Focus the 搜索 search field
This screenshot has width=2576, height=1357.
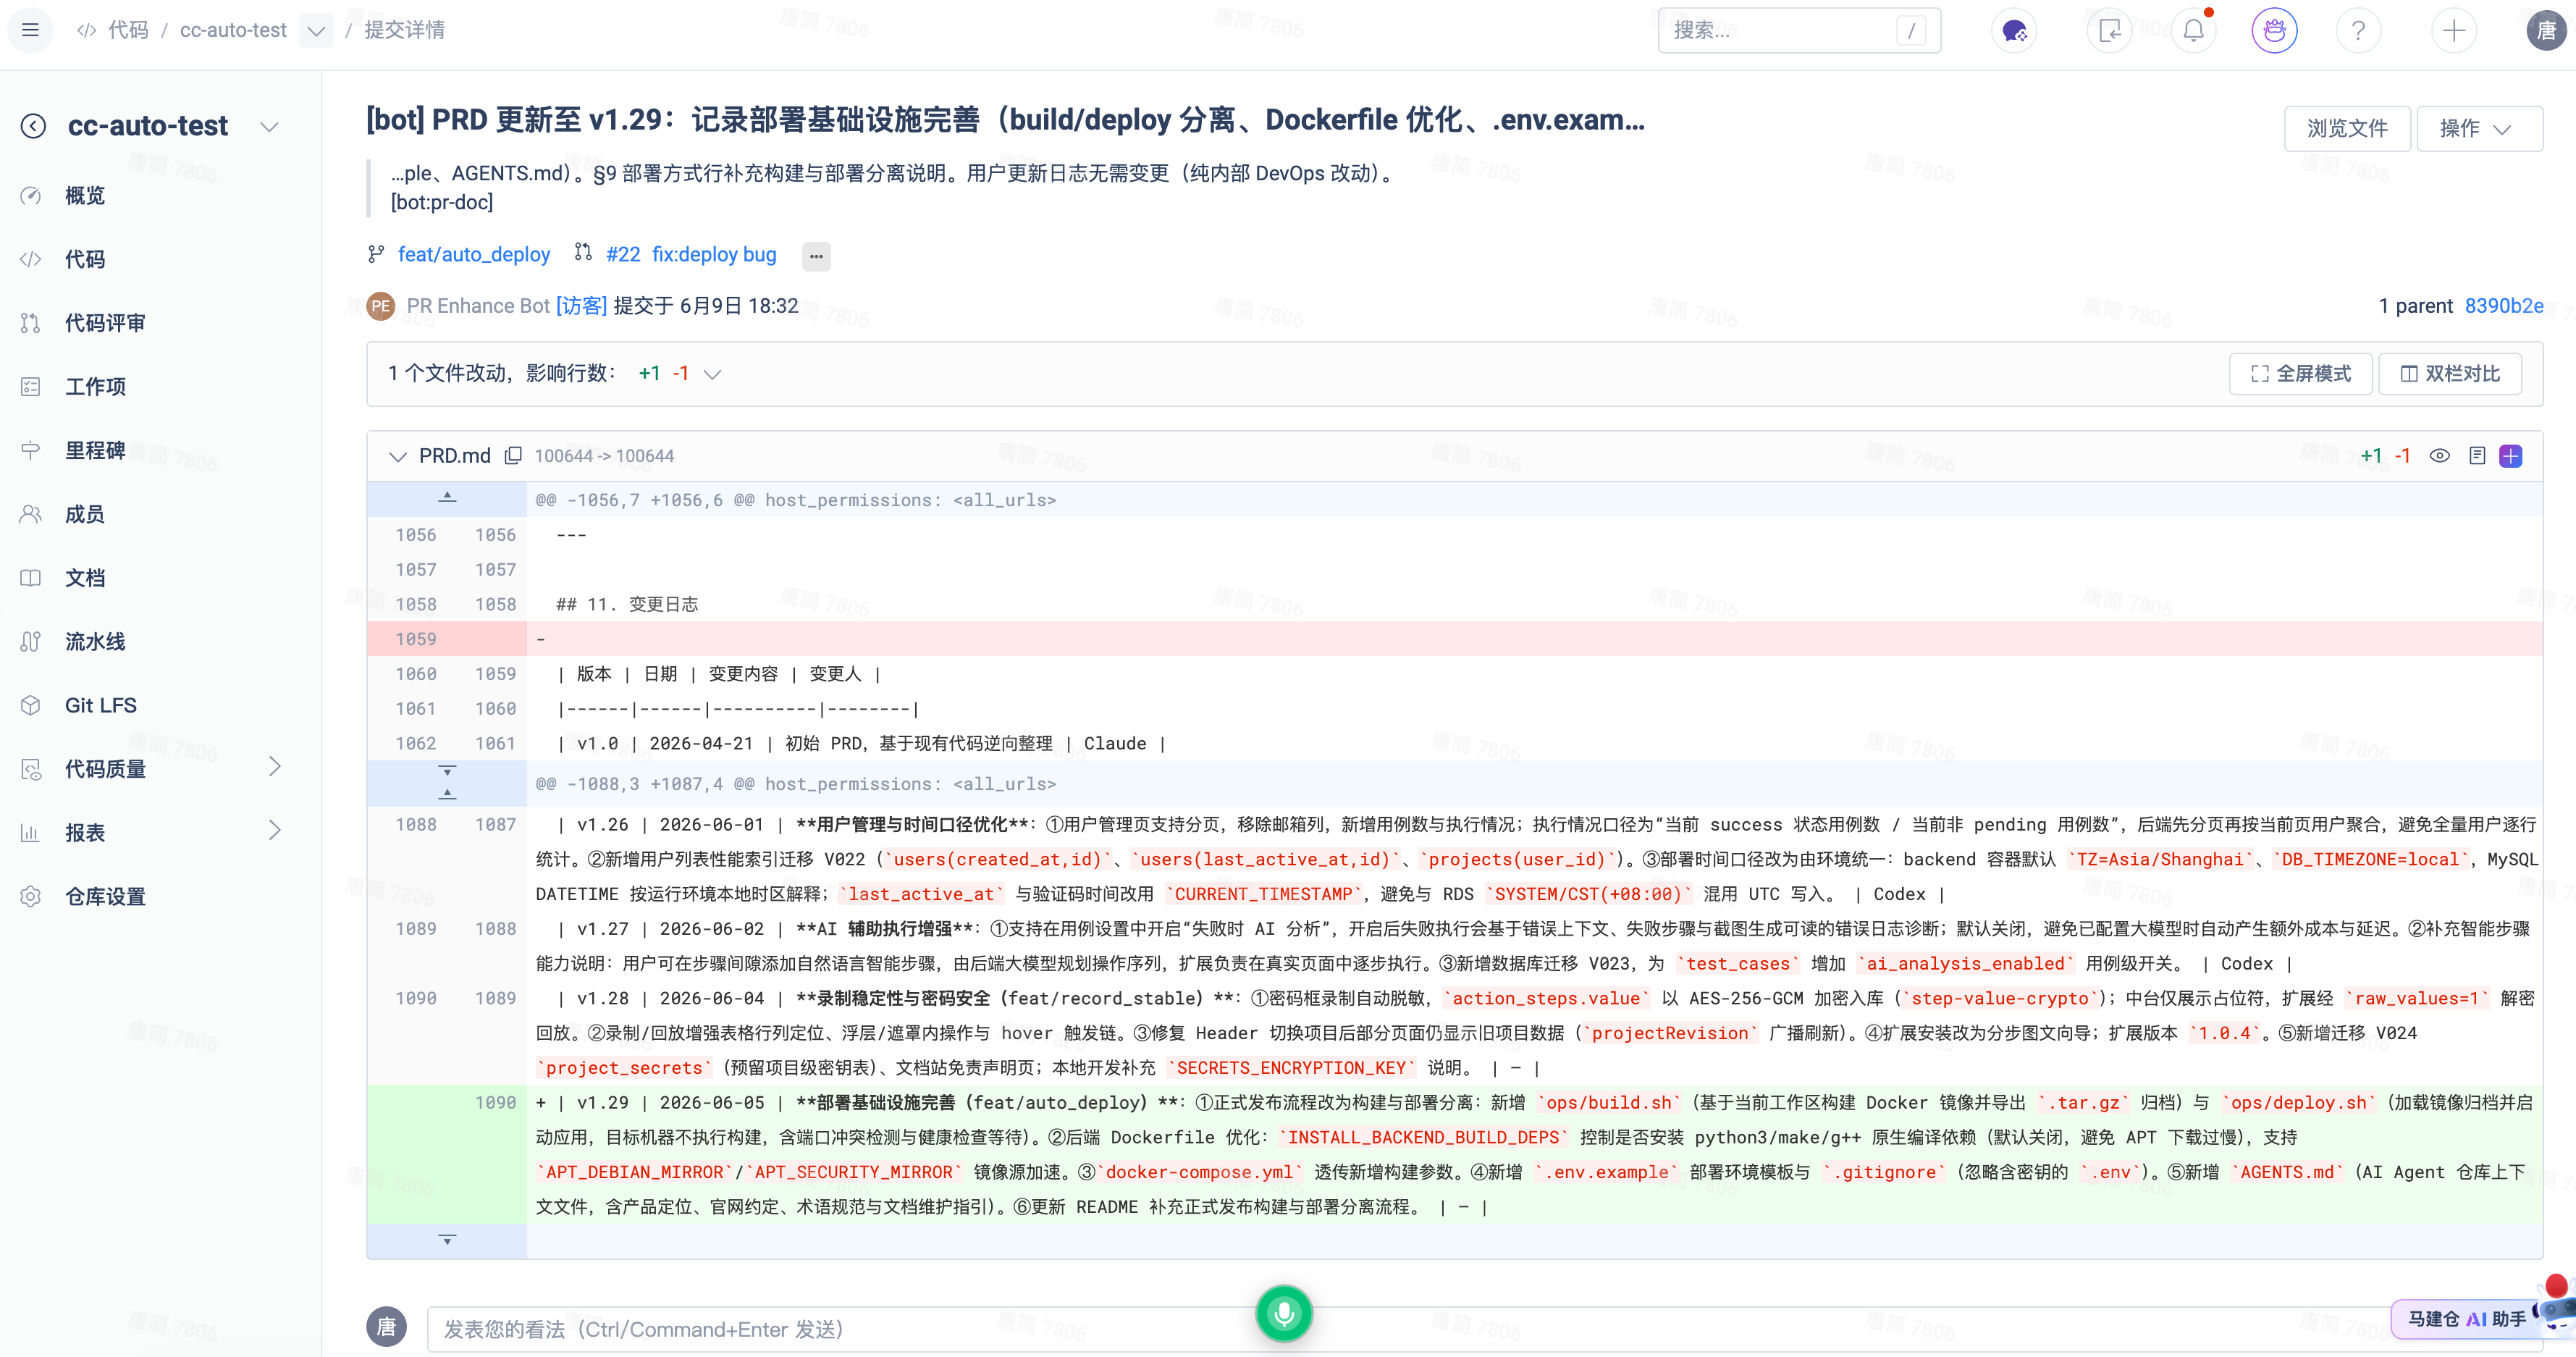(x=1798, y=31)
